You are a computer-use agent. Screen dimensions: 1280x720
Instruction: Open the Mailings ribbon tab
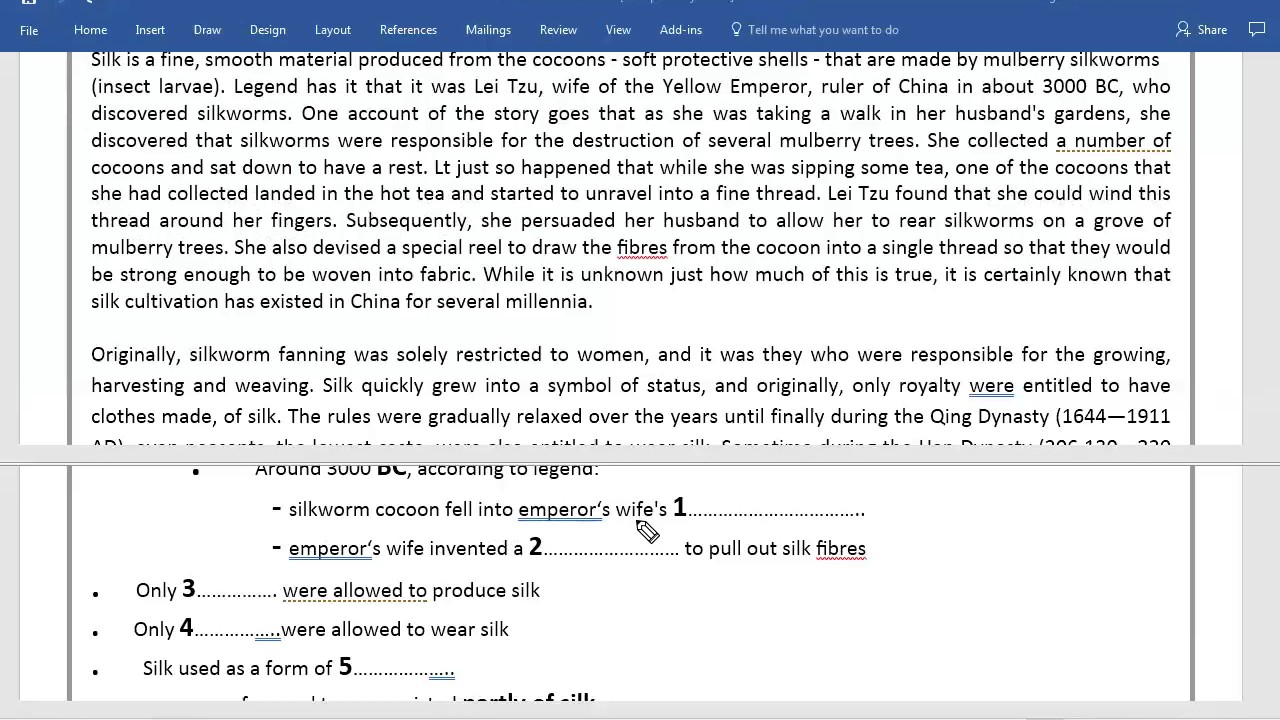click(x=488, y=30)
